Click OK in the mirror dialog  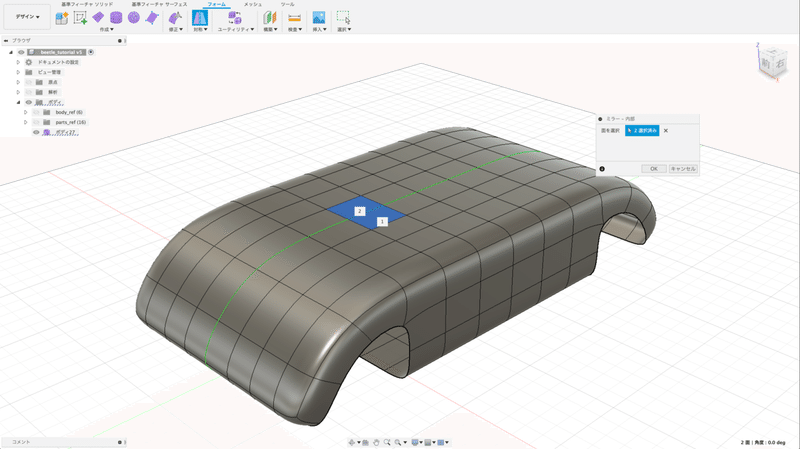[654, 169]
